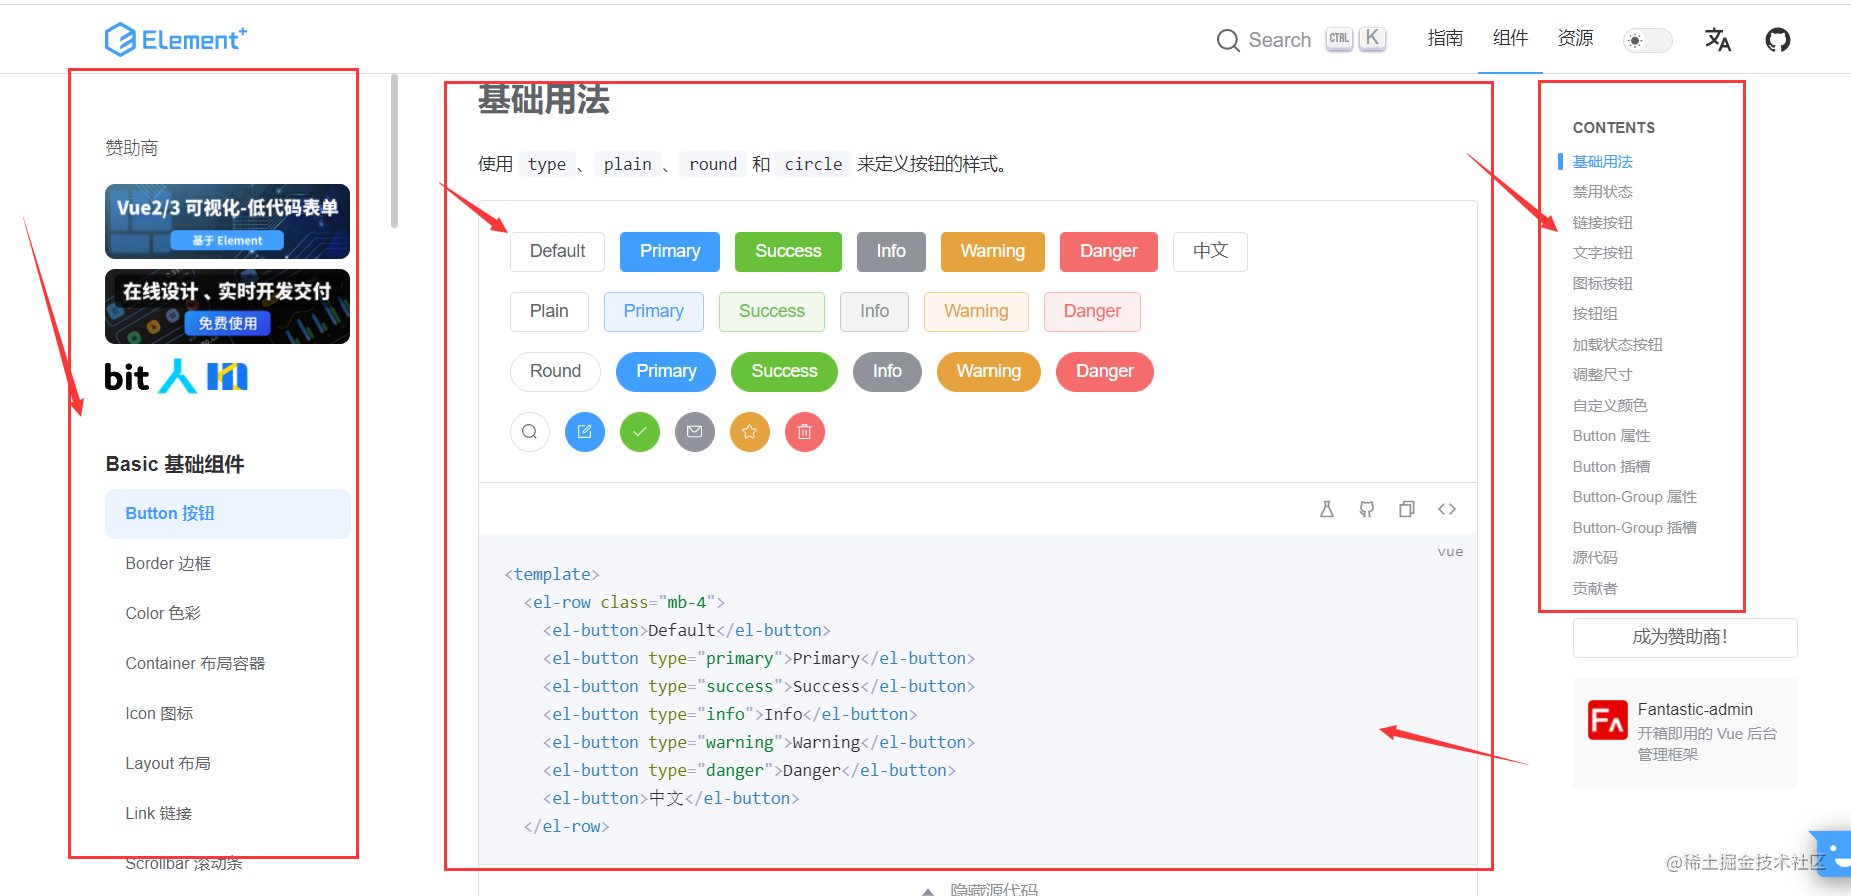
Task: Click the 中文 button
Action: (x=1210, y=251)
